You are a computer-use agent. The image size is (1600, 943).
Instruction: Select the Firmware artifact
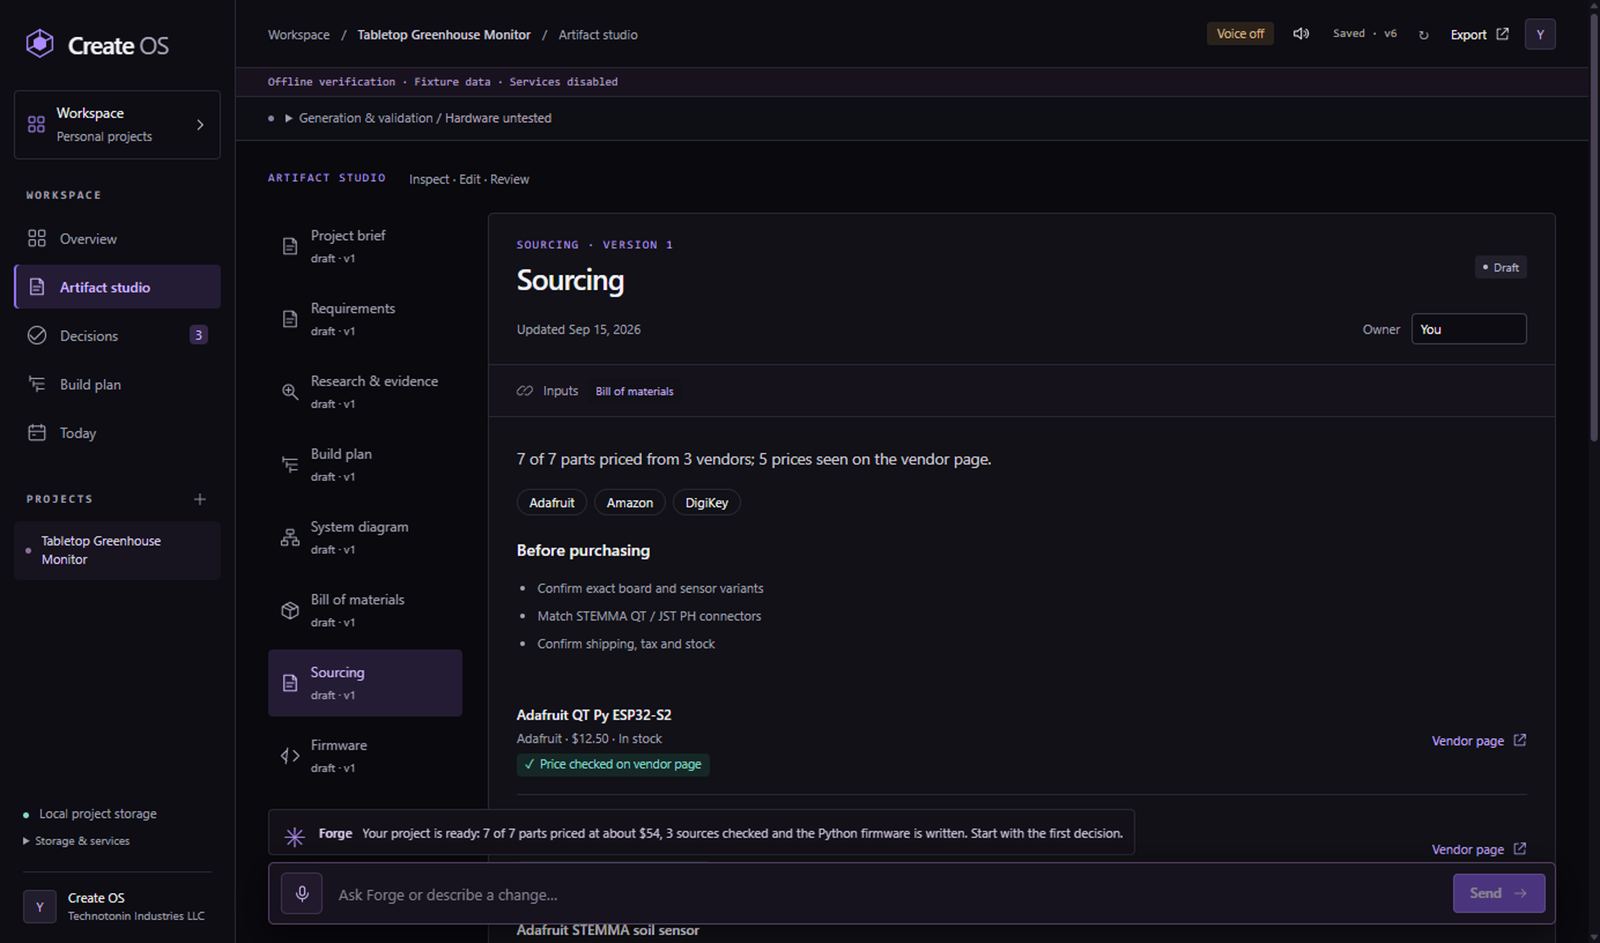365,756
